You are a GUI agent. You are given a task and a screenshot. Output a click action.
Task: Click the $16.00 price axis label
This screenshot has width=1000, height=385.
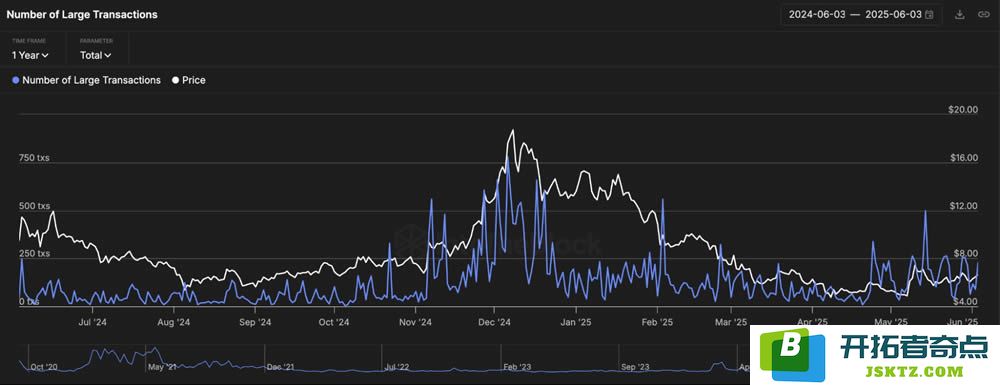tap(963, 158)
